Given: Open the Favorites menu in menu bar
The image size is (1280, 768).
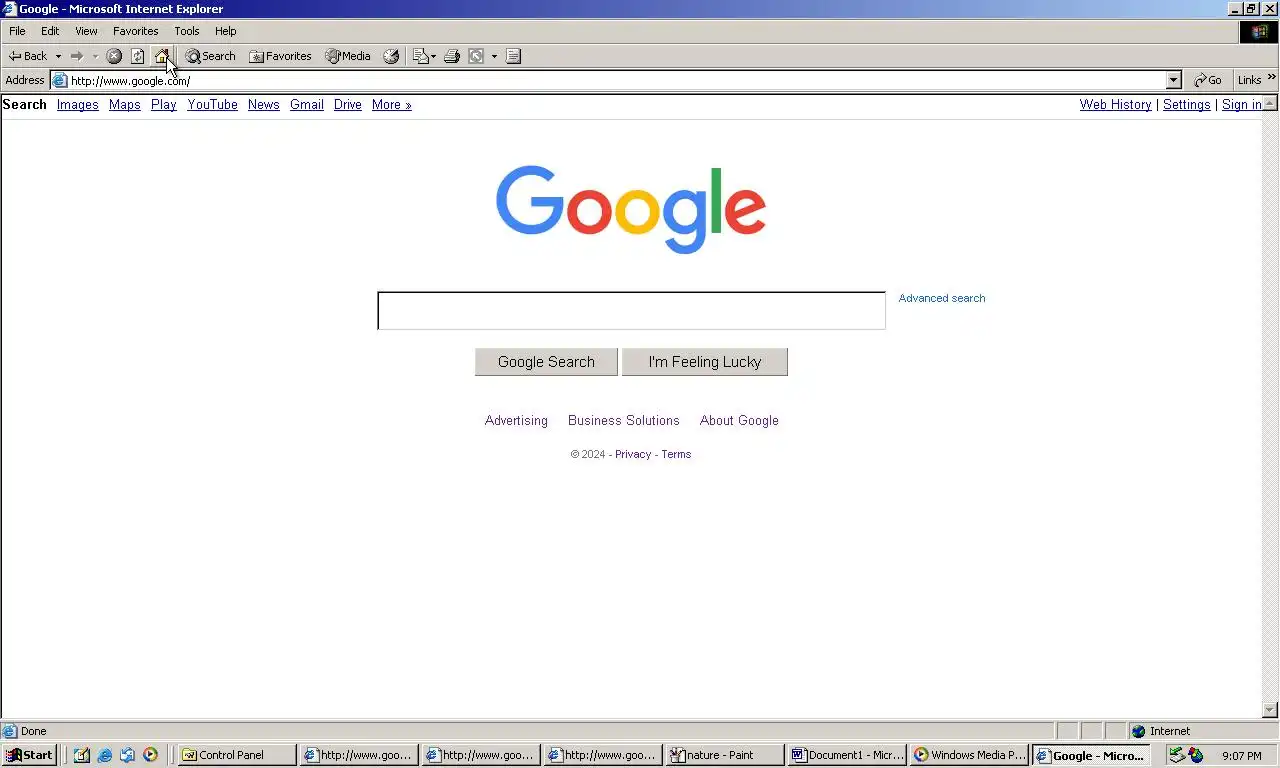Looking at the screenshot, I should [135, 31].
